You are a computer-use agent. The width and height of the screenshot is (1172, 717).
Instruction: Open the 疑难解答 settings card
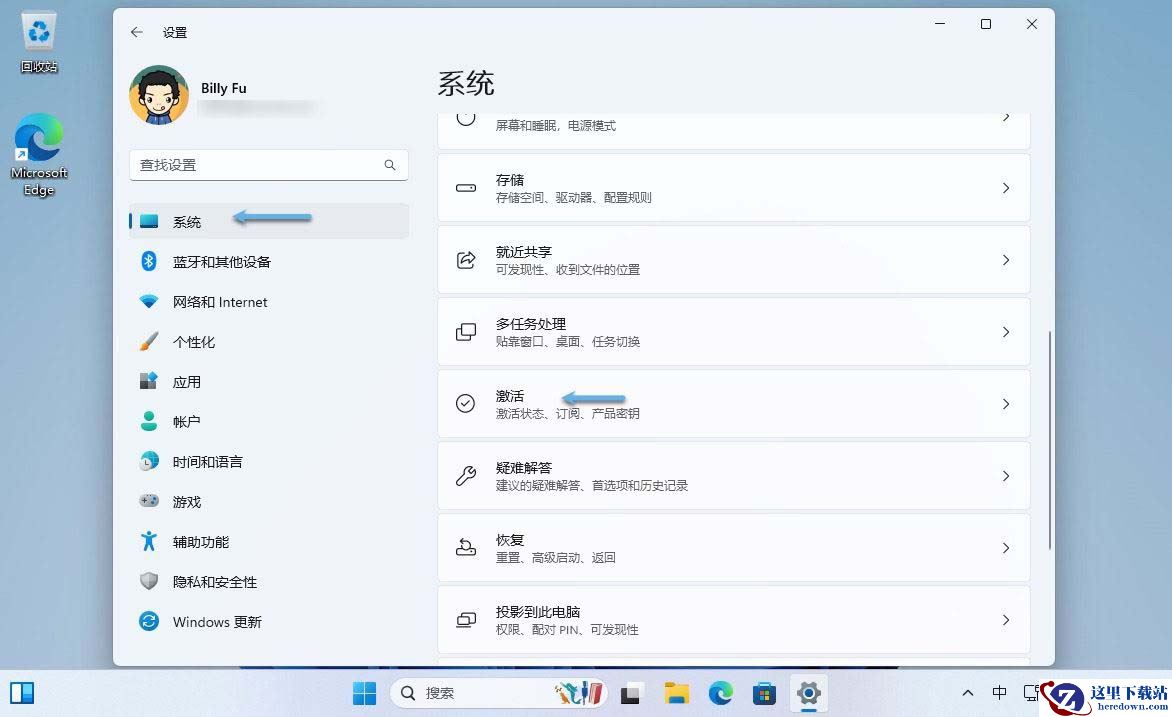733,476
